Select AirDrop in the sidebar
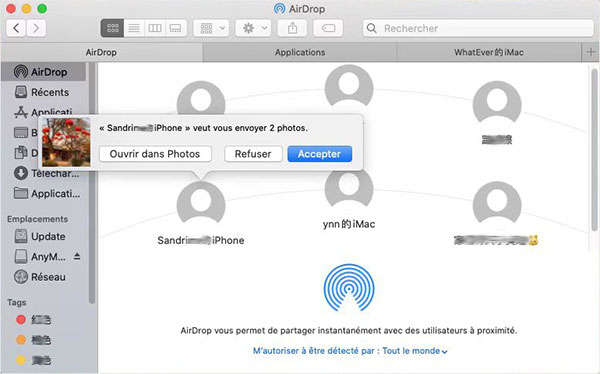The image size is (600, 374). click(x=43, y=72)
